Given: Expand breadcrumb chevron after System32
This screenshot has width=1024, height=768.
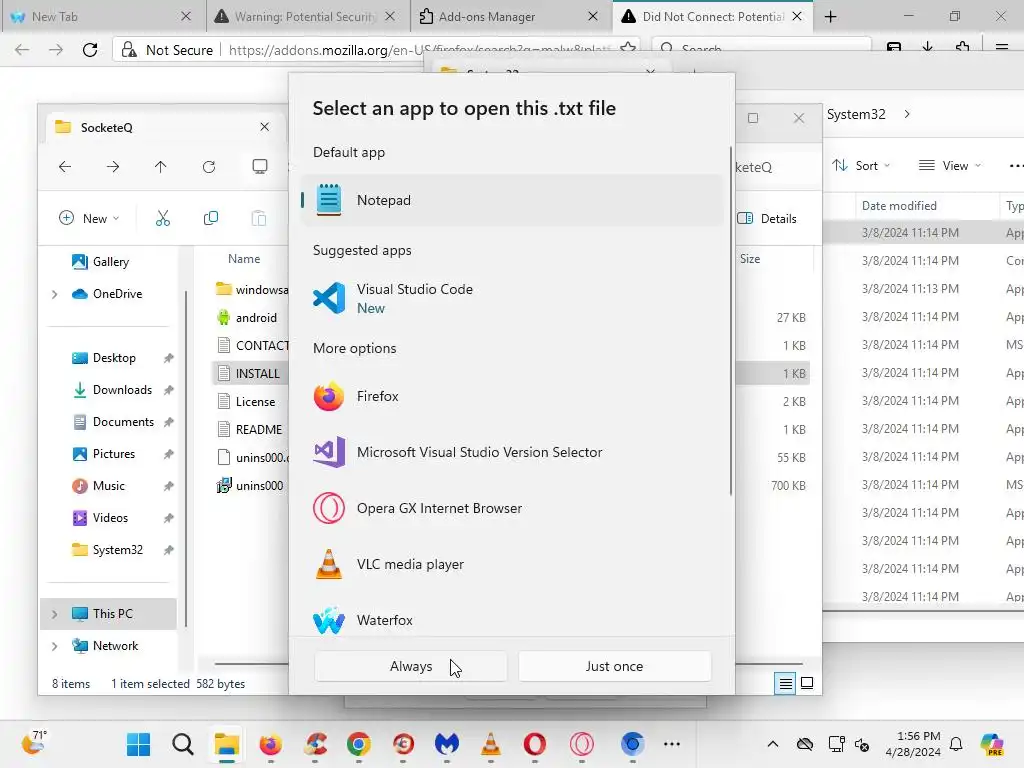Looking at the screenshot, I should pyautogui.click(x=907, y=114).
